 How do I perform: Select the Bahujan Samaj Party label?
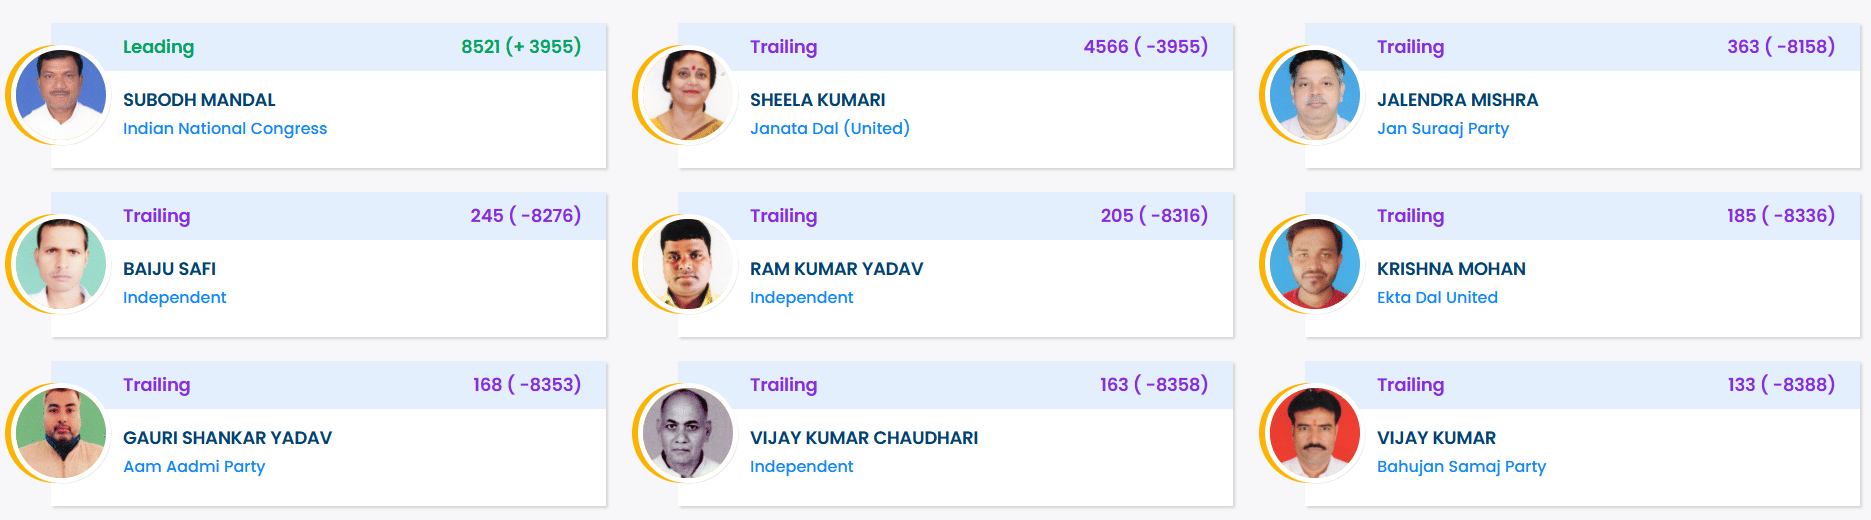(x=1461, y=466)
